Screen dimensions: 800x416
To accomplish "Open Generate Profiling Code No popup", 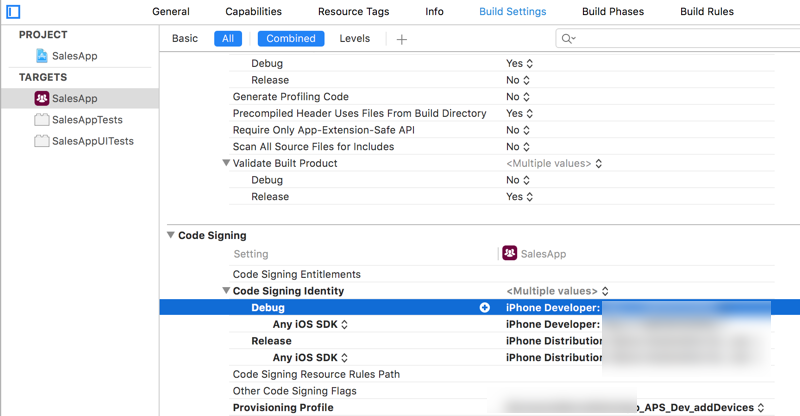I will [519, 97].
